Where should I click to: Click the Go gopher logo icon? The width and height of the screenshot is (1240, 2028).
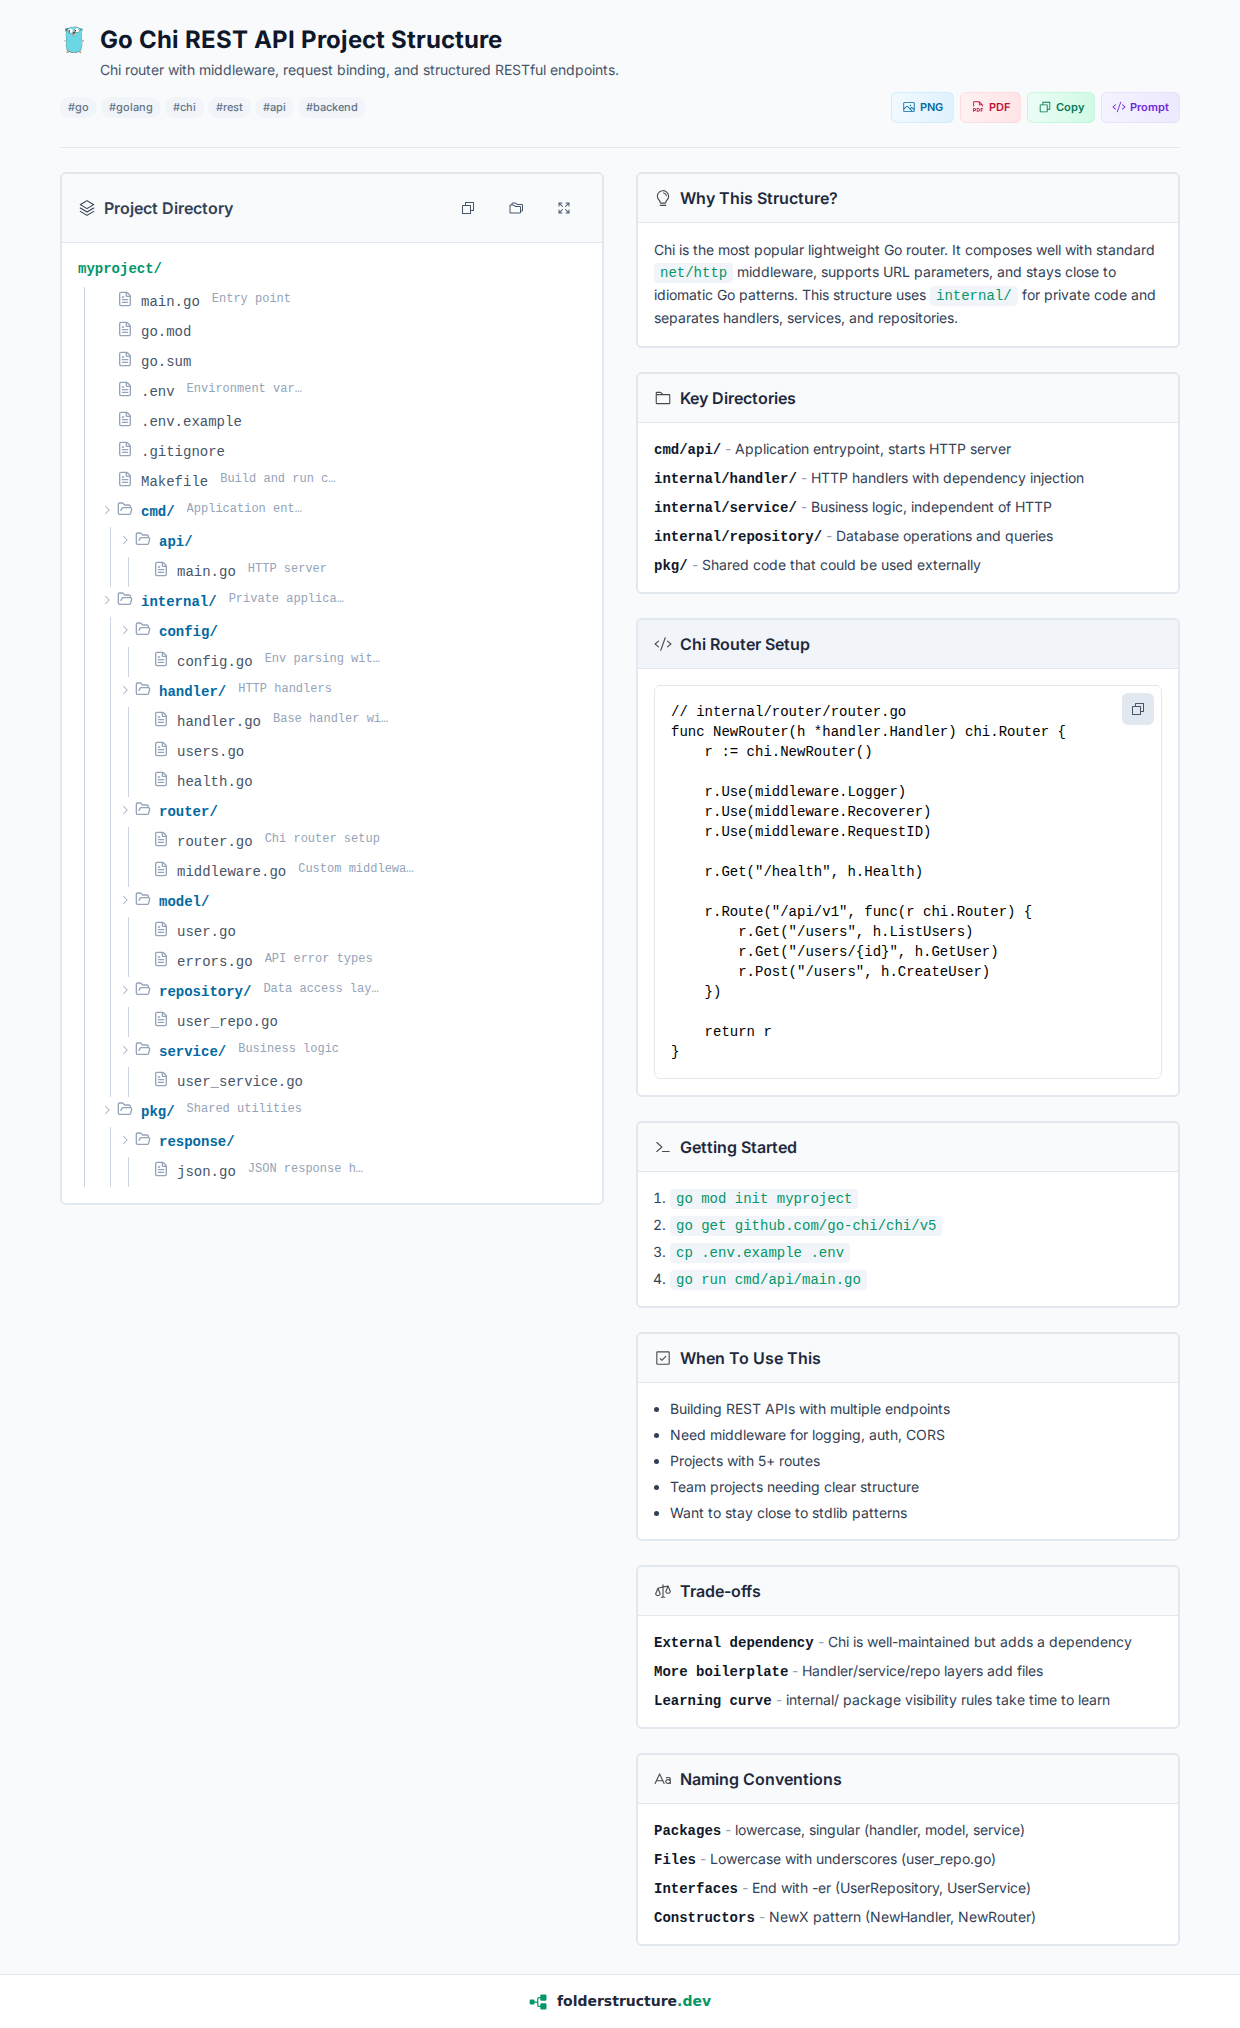pyautogui.click(x=74, y=40)
